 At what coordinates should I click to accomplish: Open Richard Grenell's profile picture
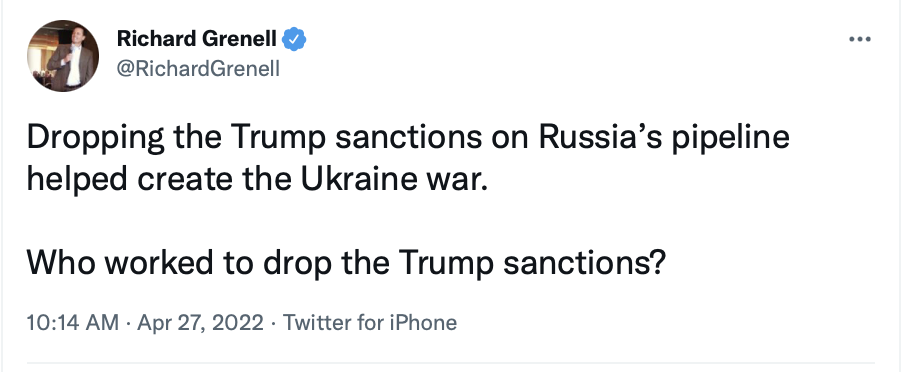click(x=63, y=56)
